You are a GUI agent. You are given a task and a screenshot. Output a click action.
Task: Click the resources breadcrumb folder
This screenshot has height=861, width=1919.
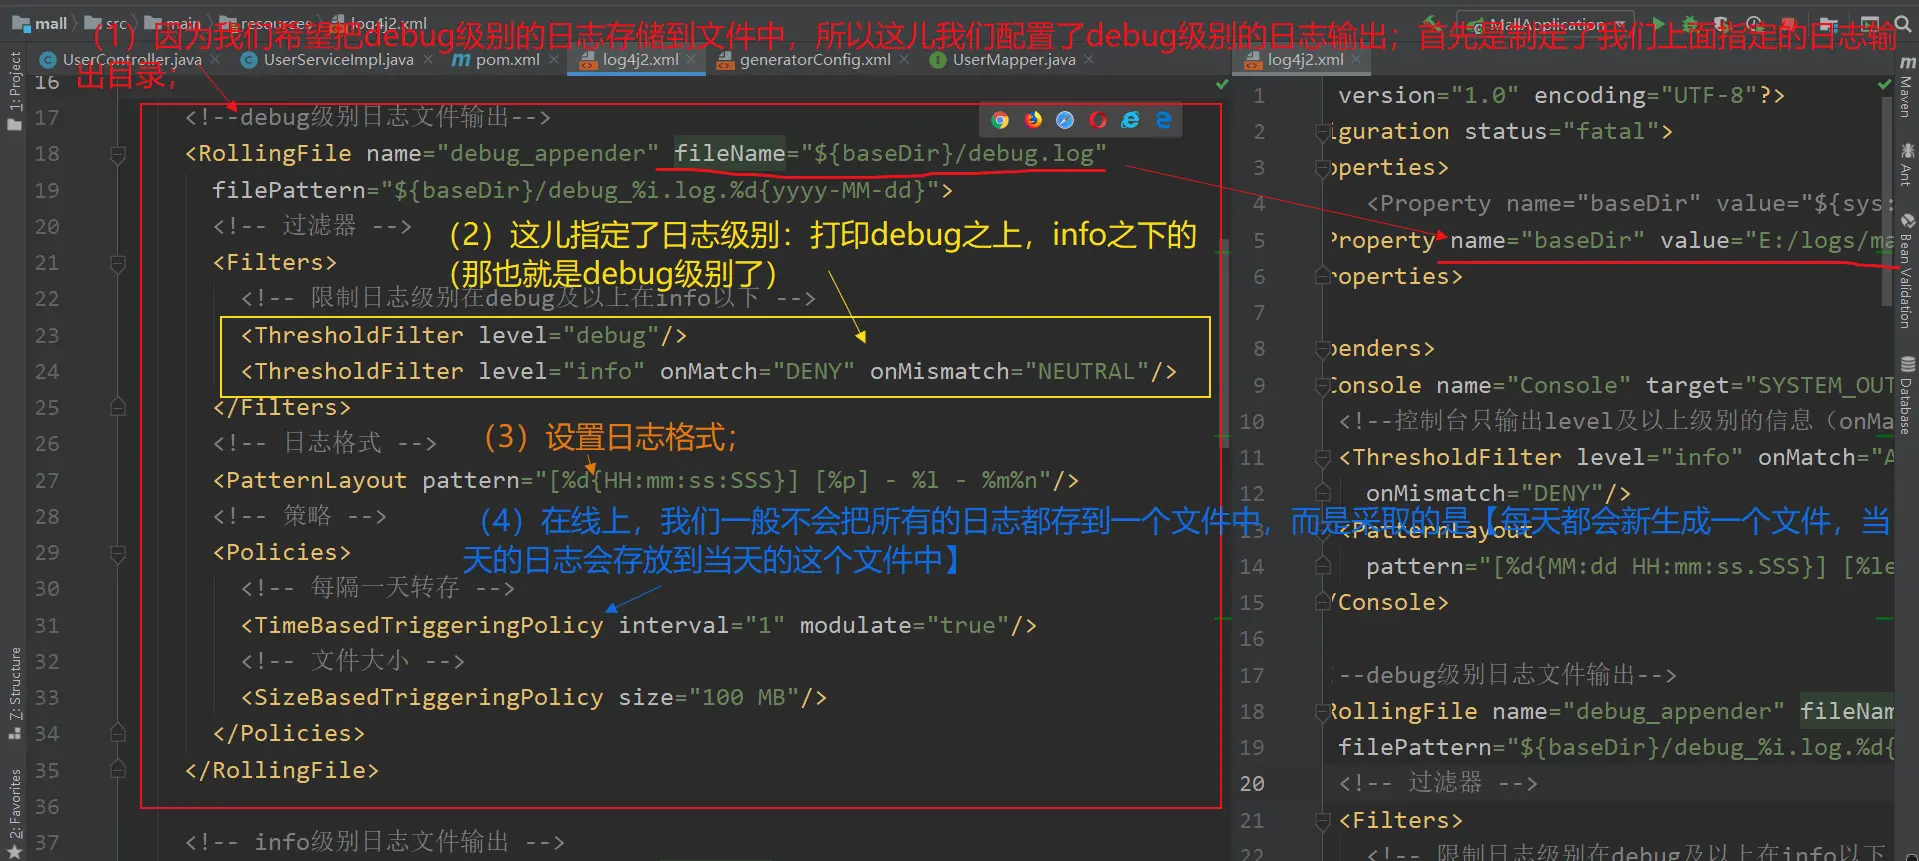point(266,23)
